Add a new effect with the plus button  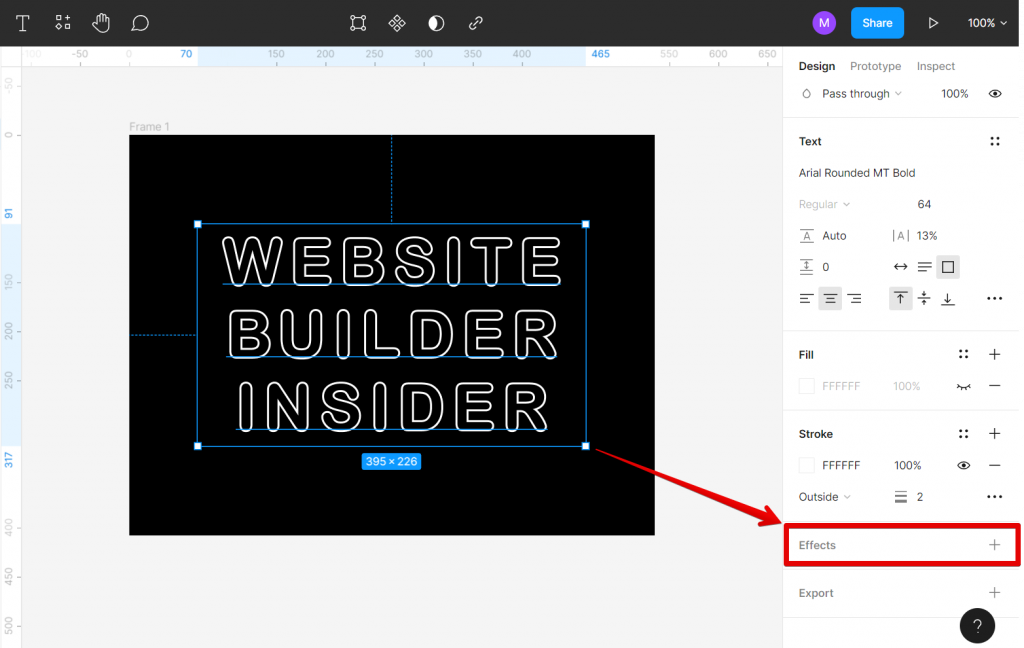point(994,544)
